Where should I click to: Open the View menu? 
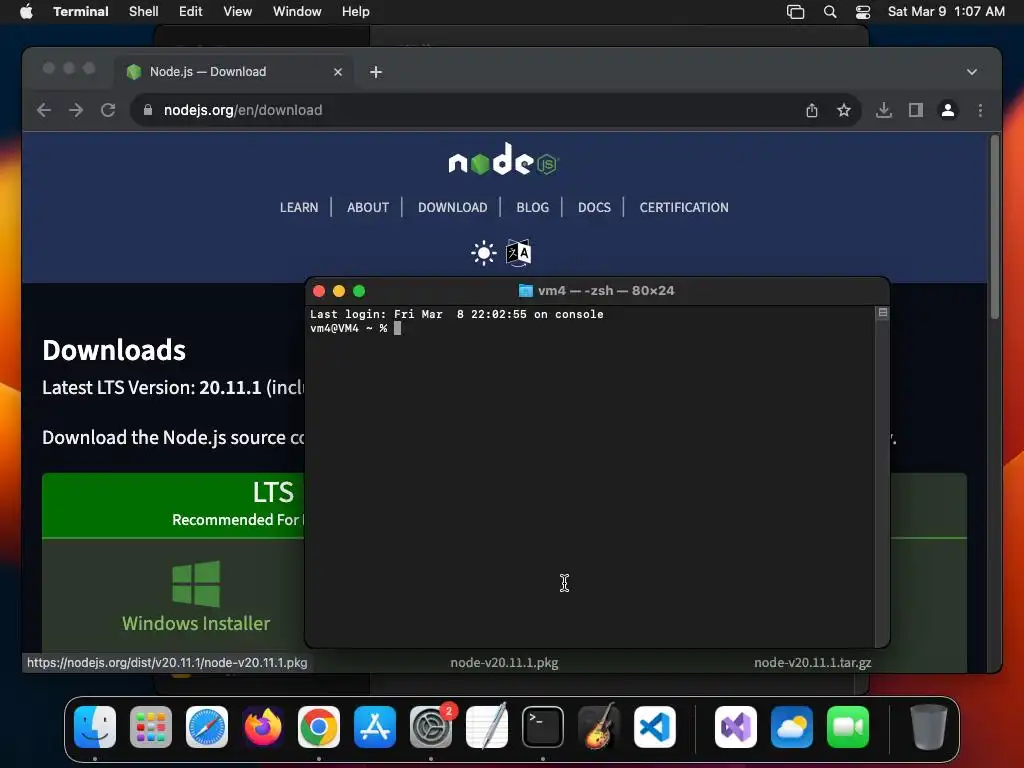click(237, 12)
